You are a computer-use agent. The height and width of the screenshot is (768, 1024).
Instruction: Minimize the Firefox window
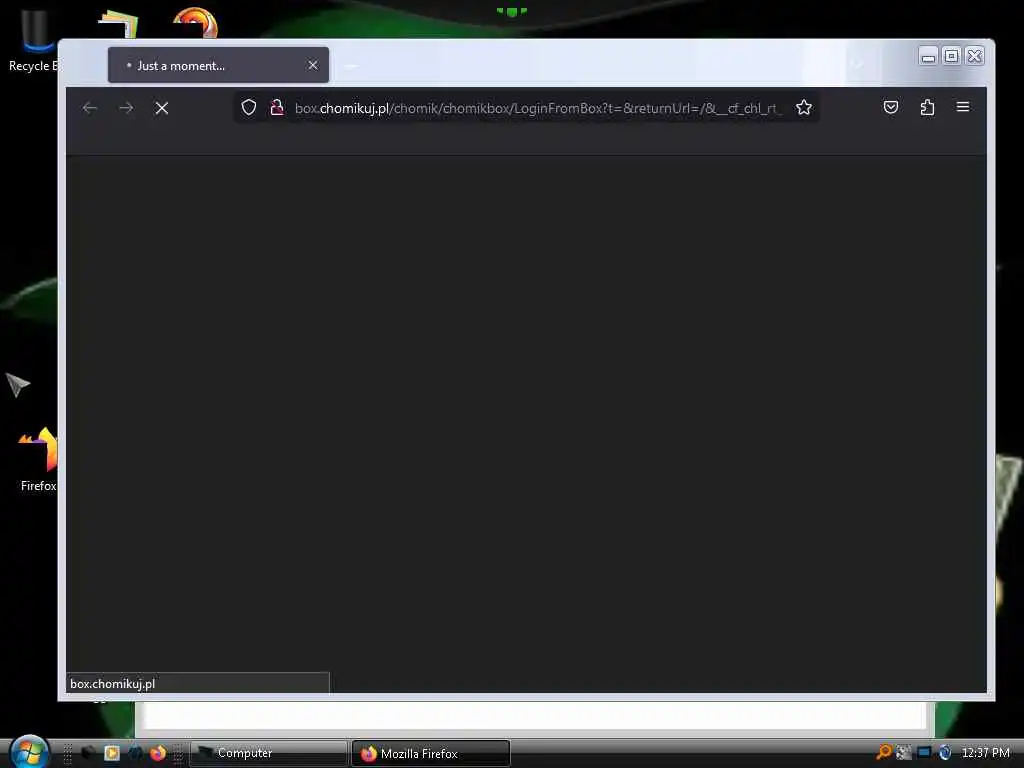[x=928, y=56]
